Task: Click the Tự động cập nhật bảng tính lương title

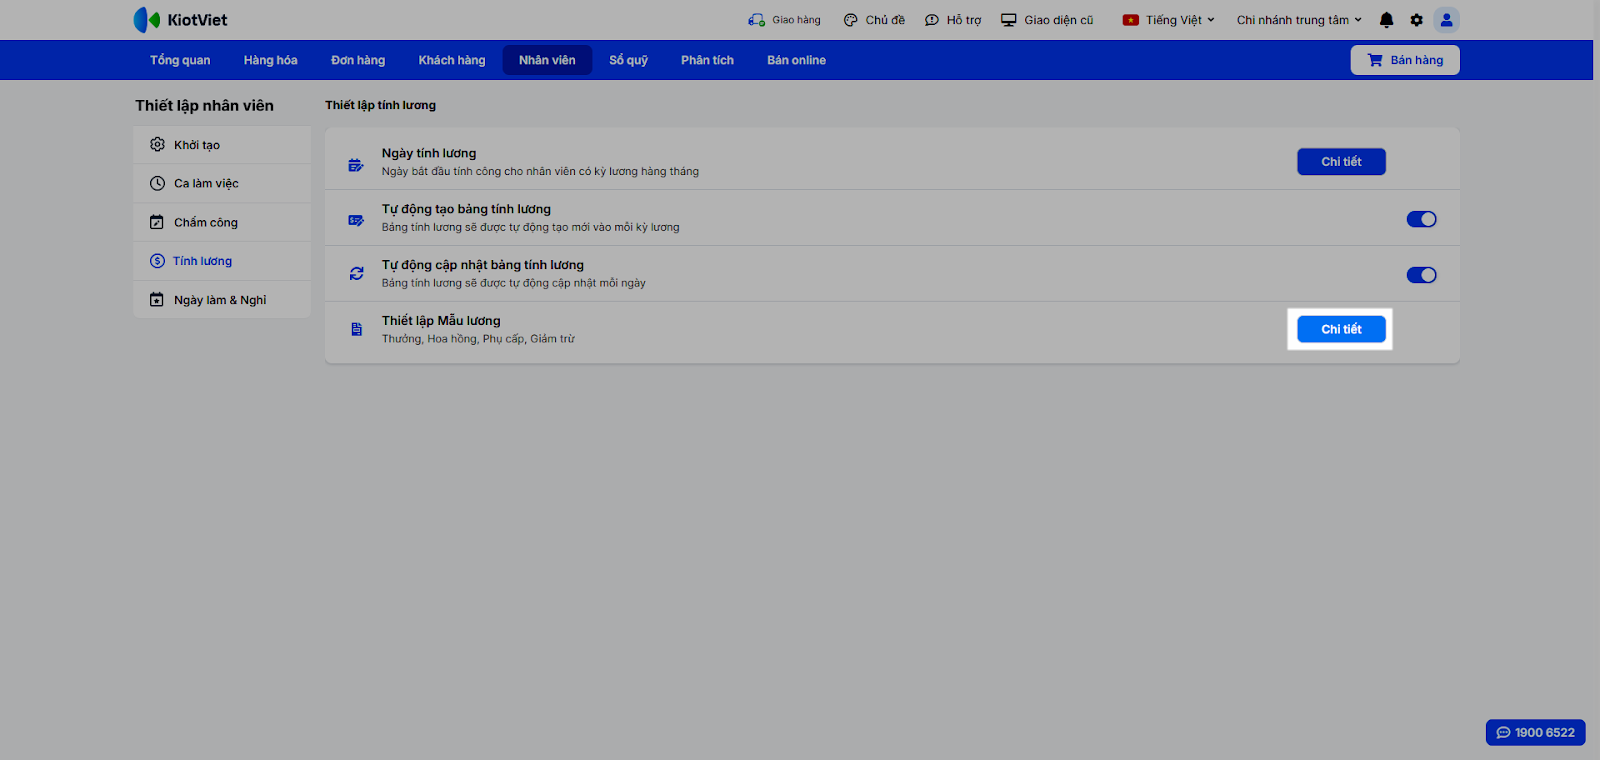Action: [x=483, y=265]
